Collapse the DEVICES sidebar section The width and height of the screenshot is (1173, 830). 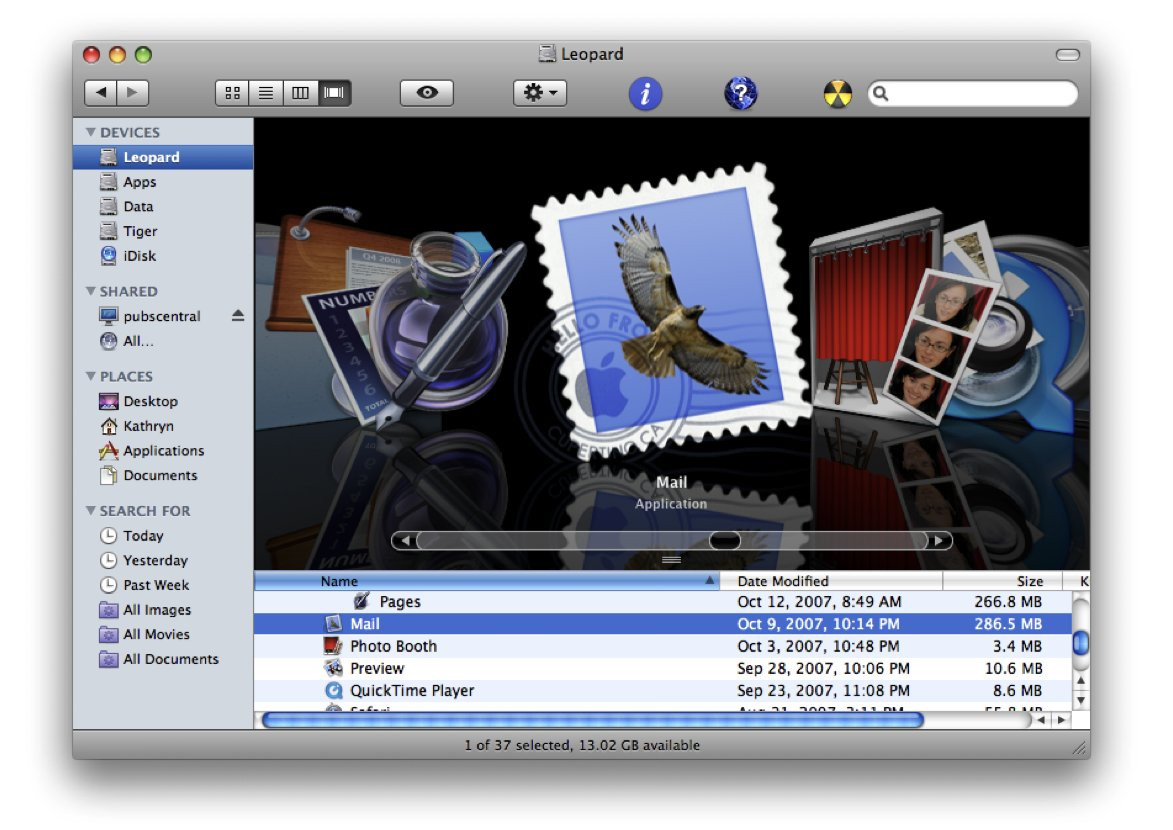click(x=91, y=132)
